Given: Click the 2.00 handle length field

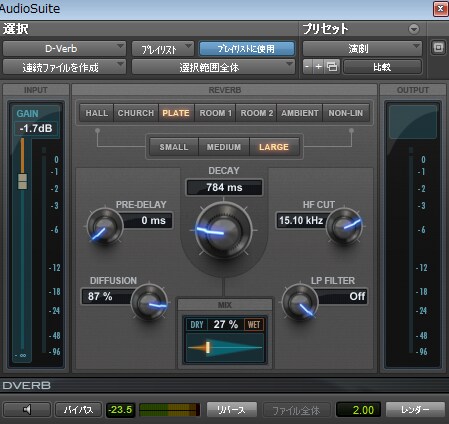Looking at the screenshot, I should [359, 410].
